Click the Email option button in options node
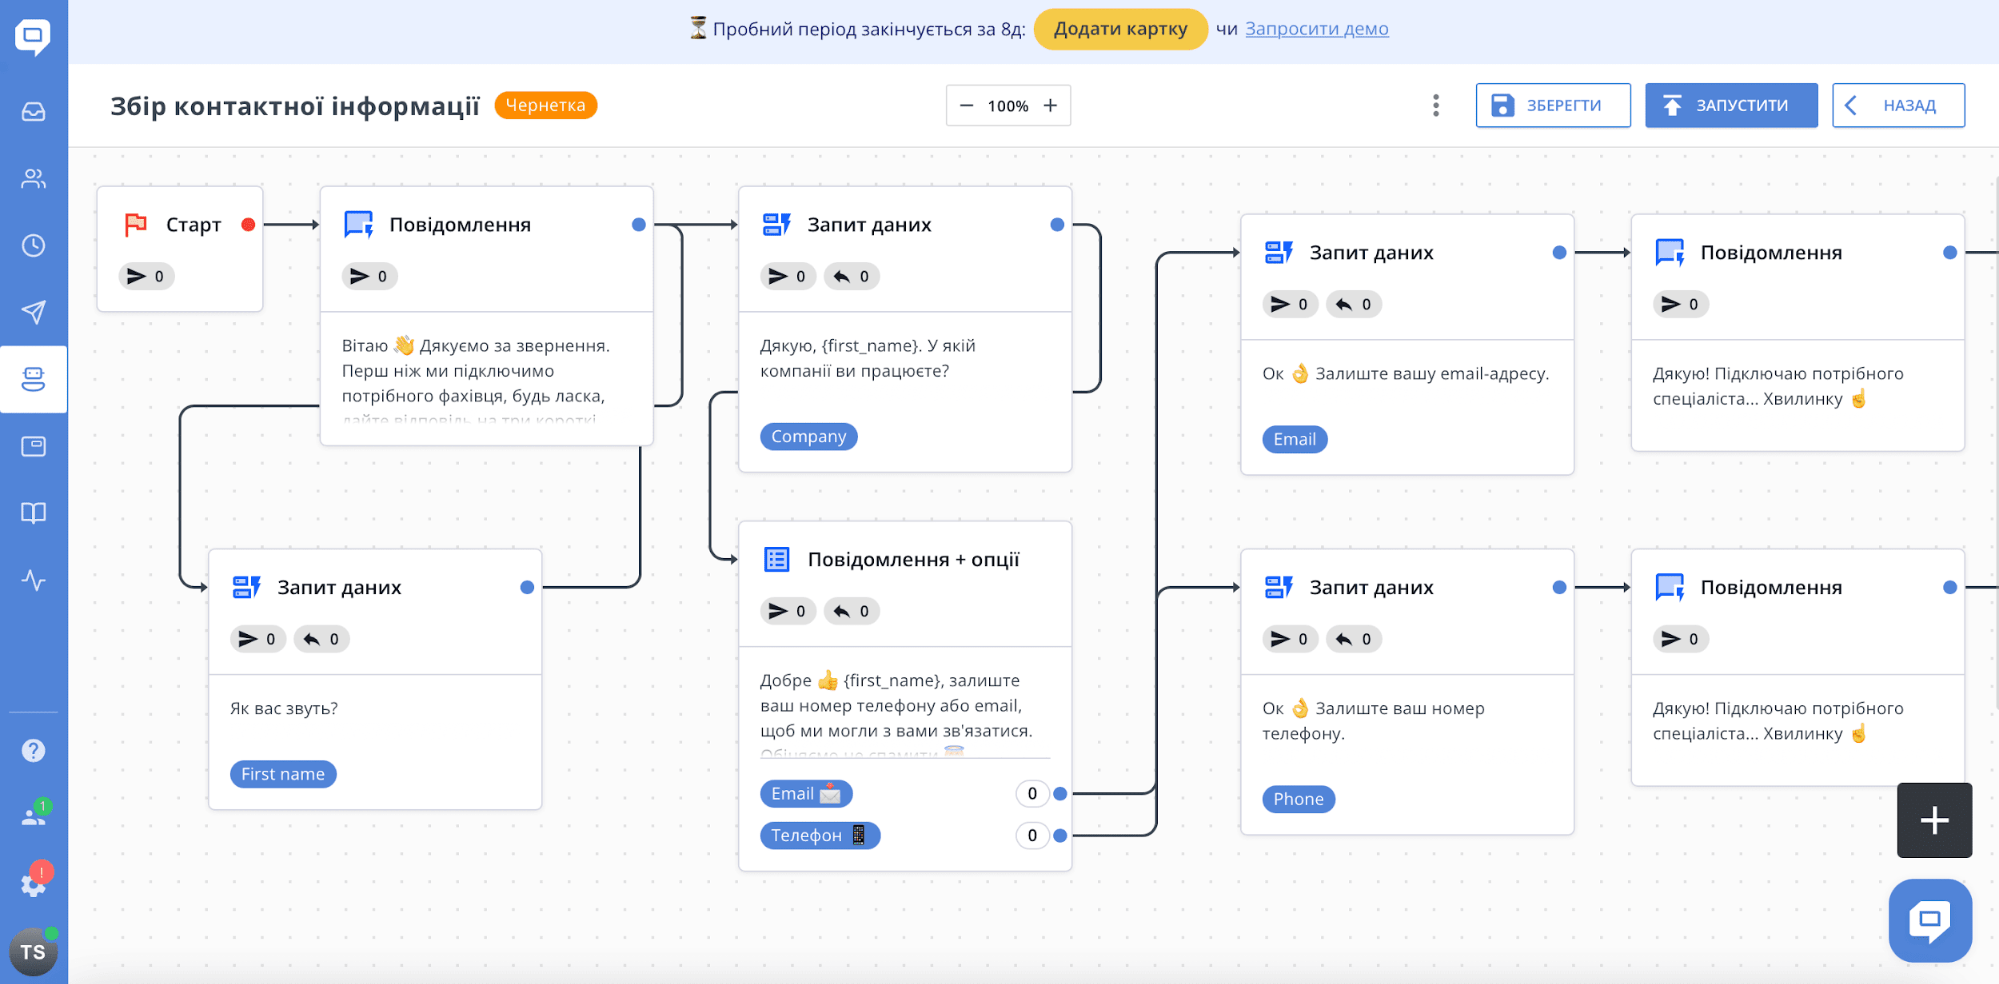 click(806, 794)
